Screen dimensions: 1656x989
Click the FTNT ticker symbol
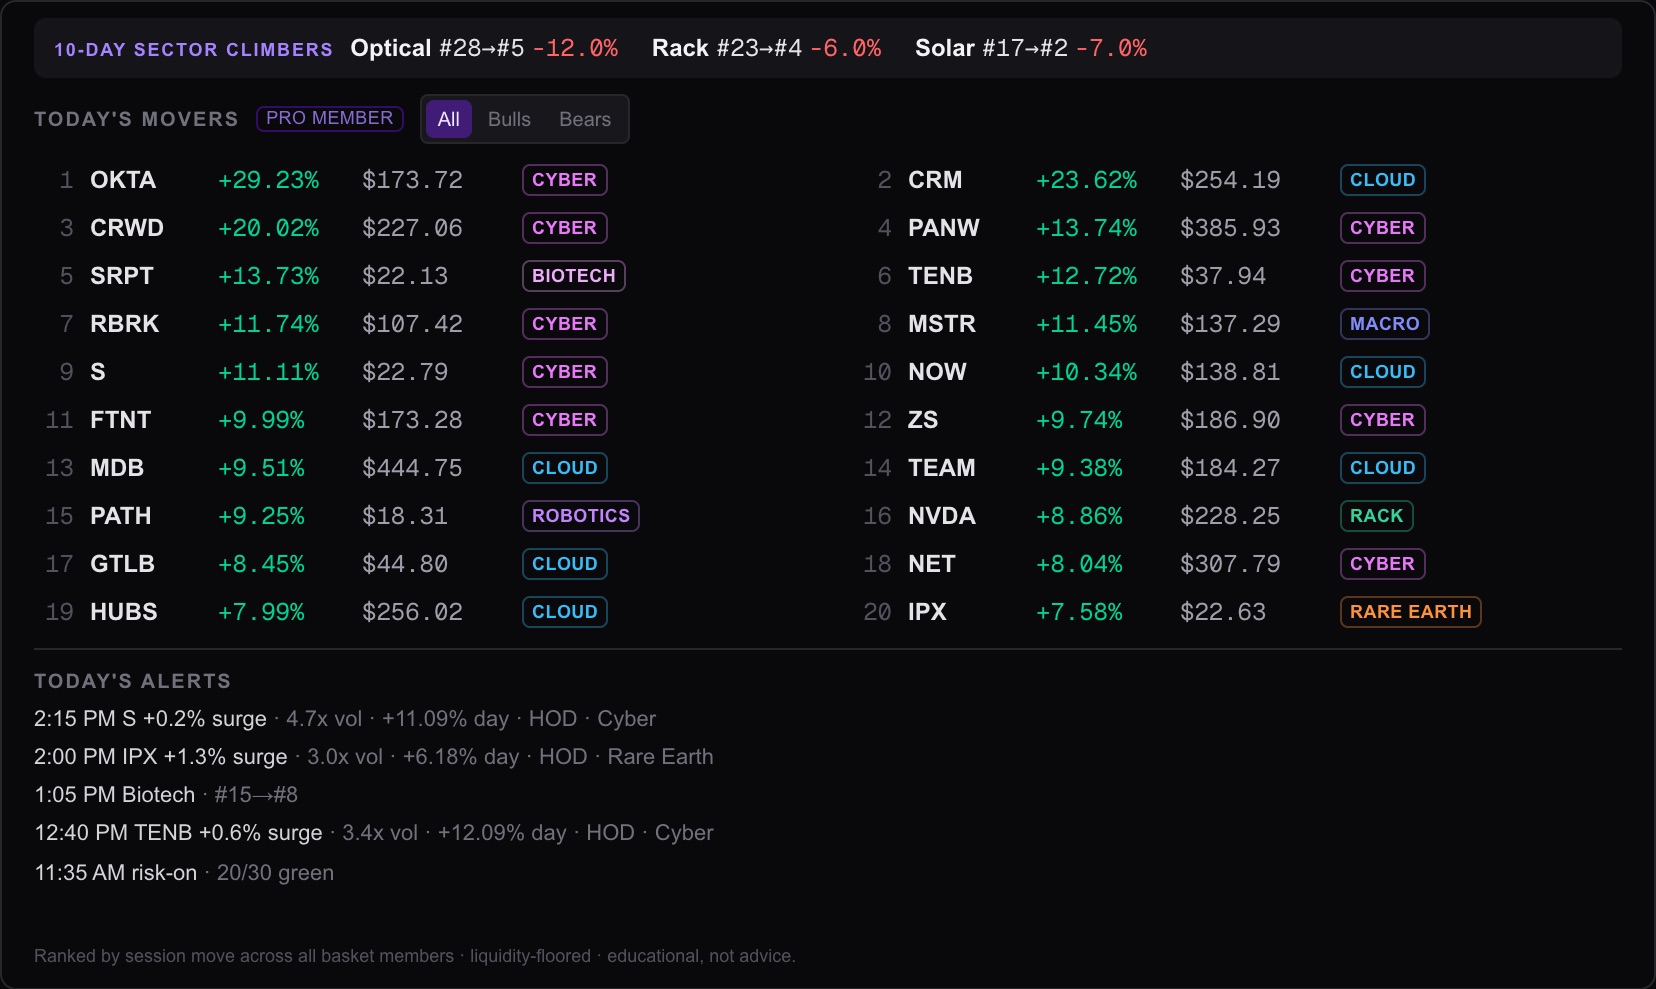point(121,420)
